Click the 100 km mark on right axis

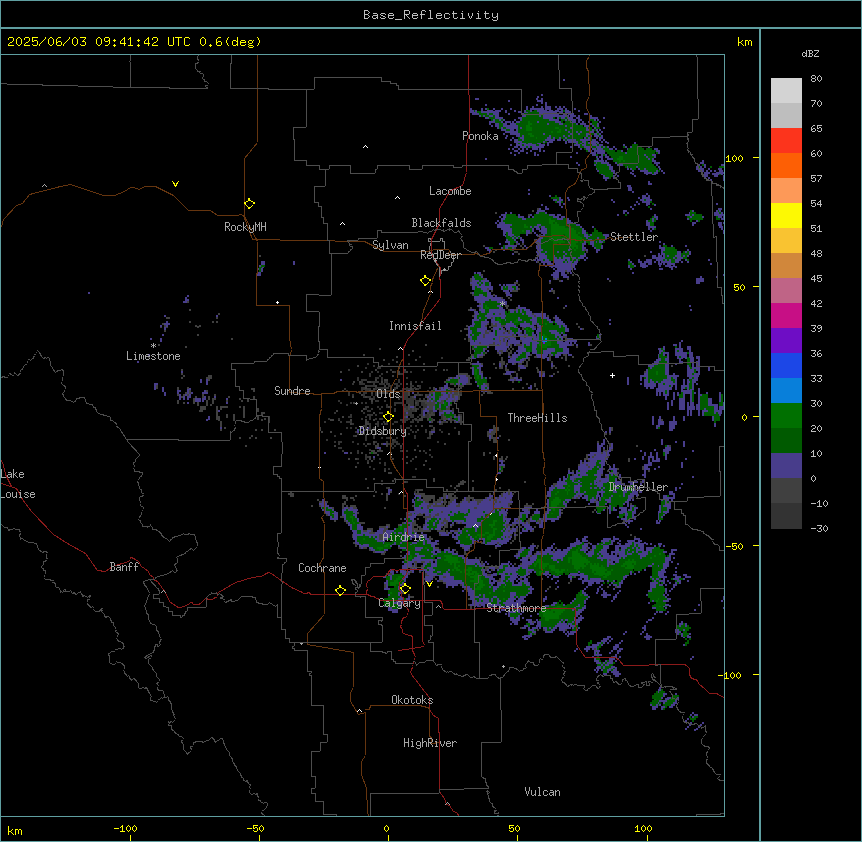click(734, 158)
